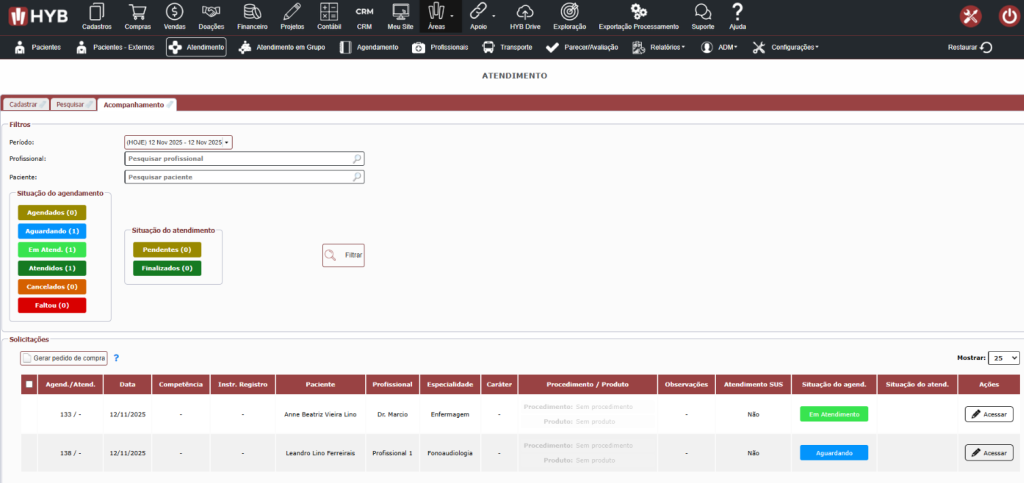The image size is (1024, 483).
Task: Open the Período date range dropdown
Action: (178, 142)
